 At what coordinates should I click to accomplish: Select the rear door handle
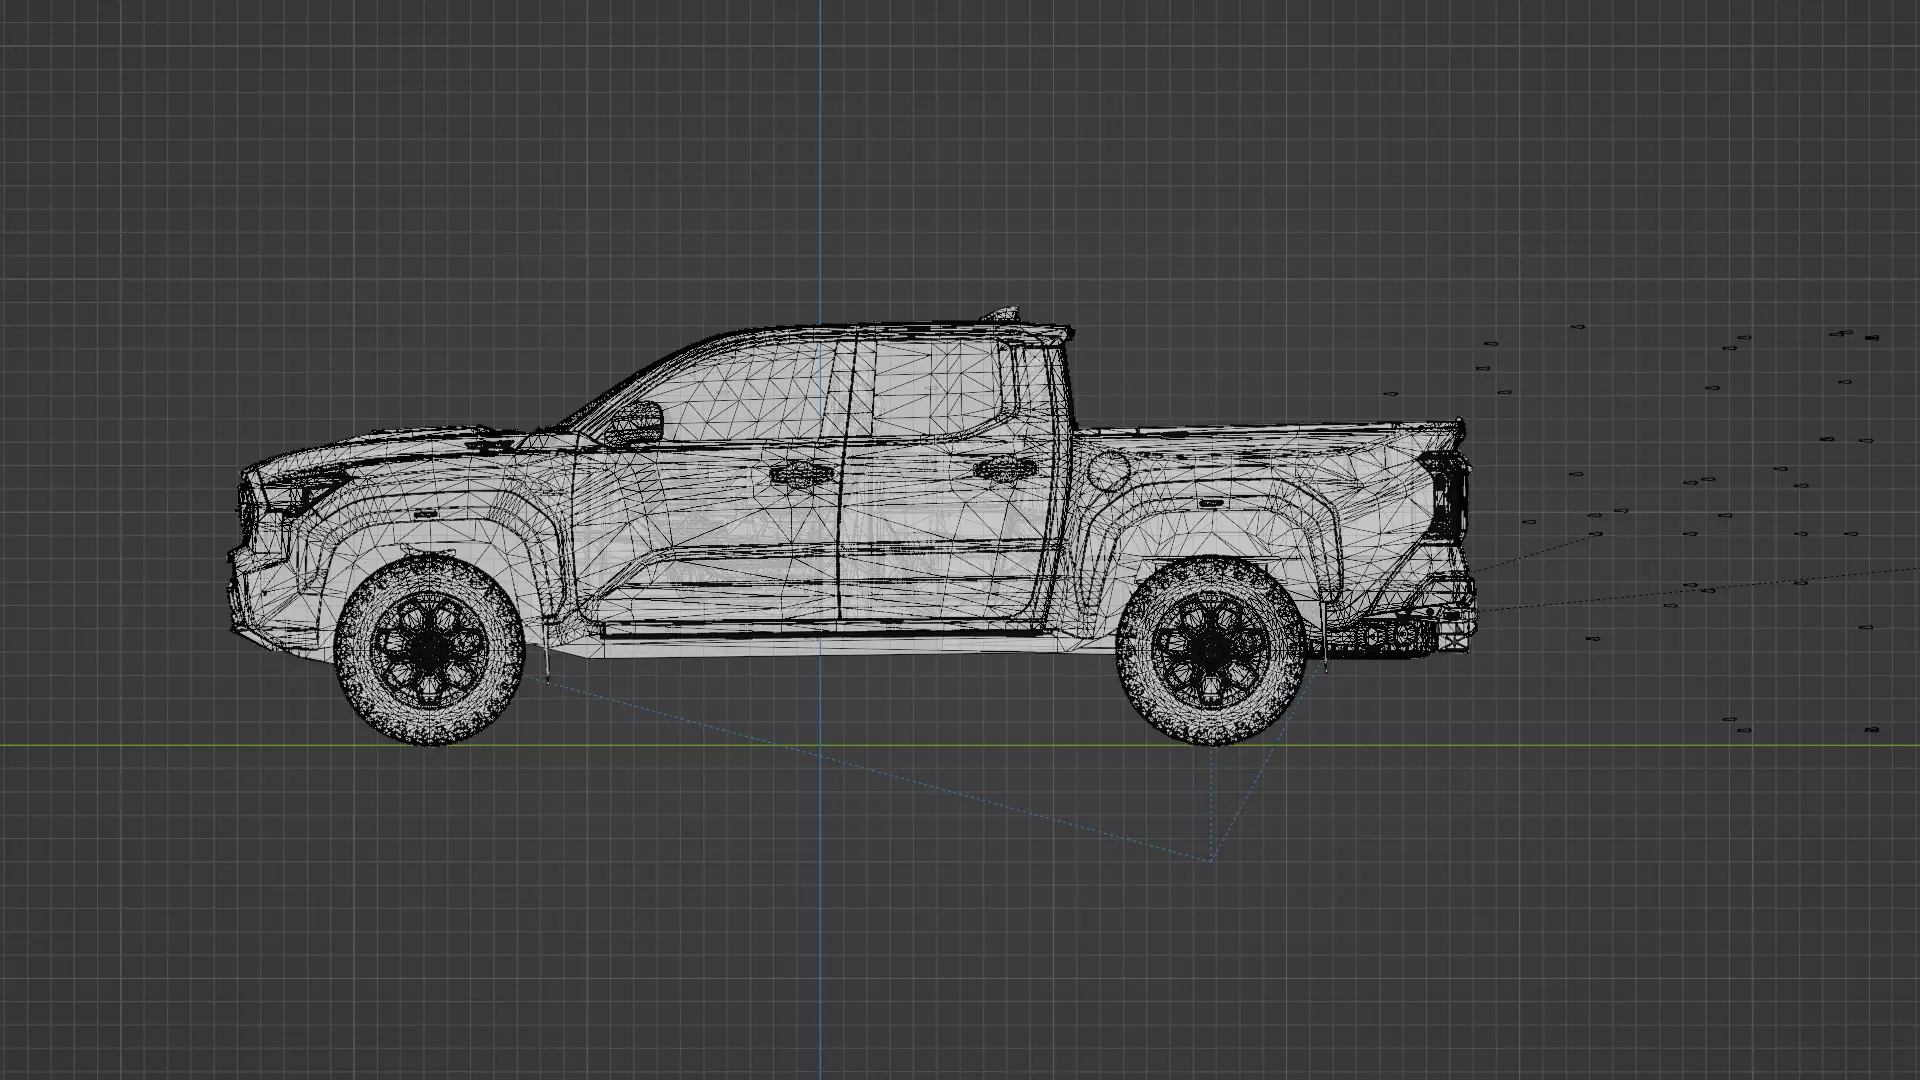1005,467
